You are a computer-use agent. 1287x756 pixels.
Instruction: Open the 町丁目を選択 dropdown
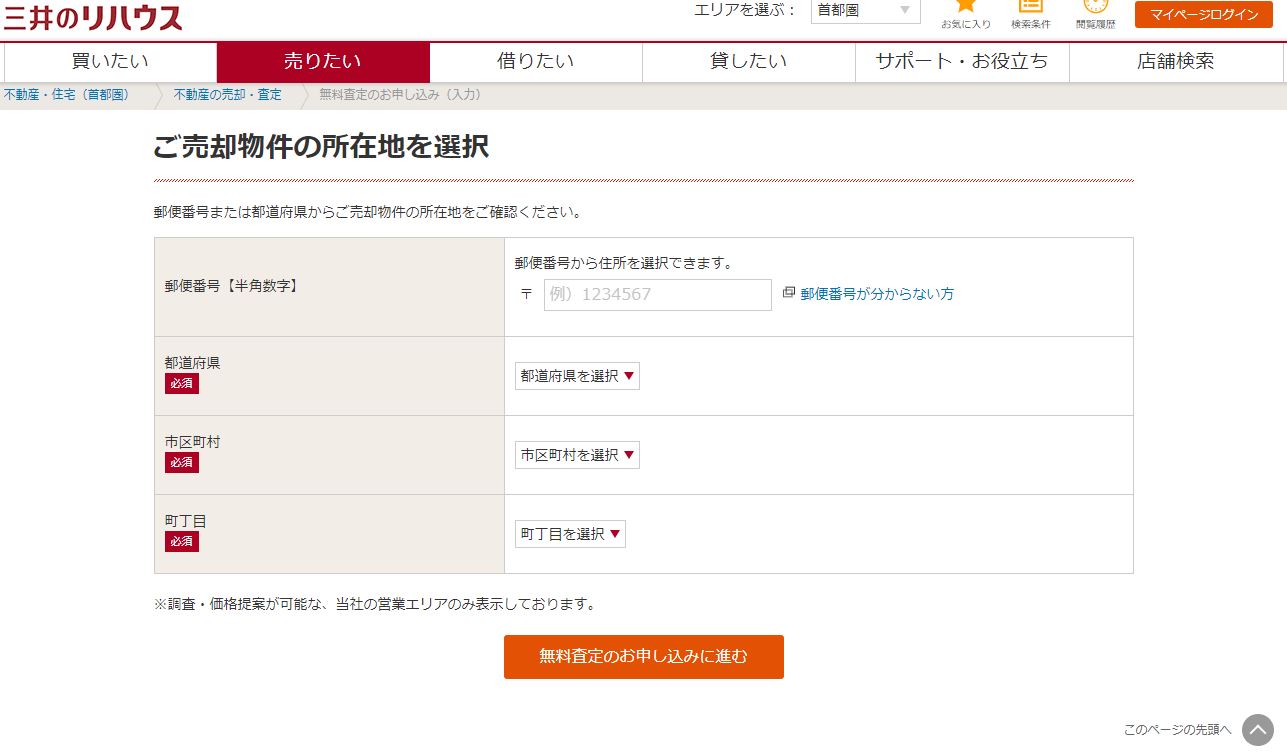click(x=570, y=534)
